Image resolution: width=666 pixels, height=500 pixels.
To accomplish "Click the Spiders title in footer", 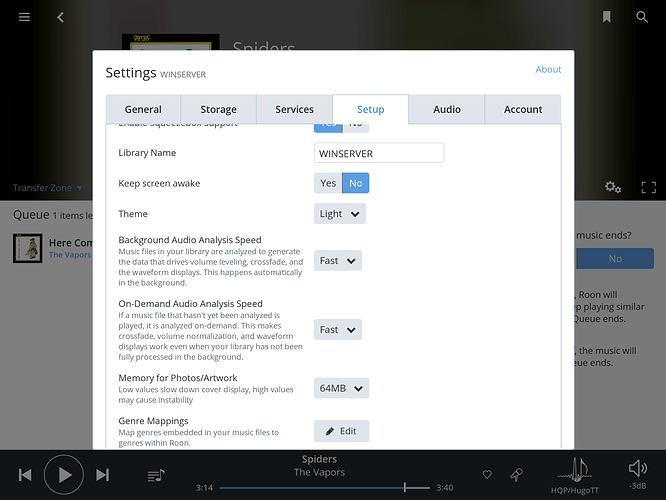I will 319,459.
